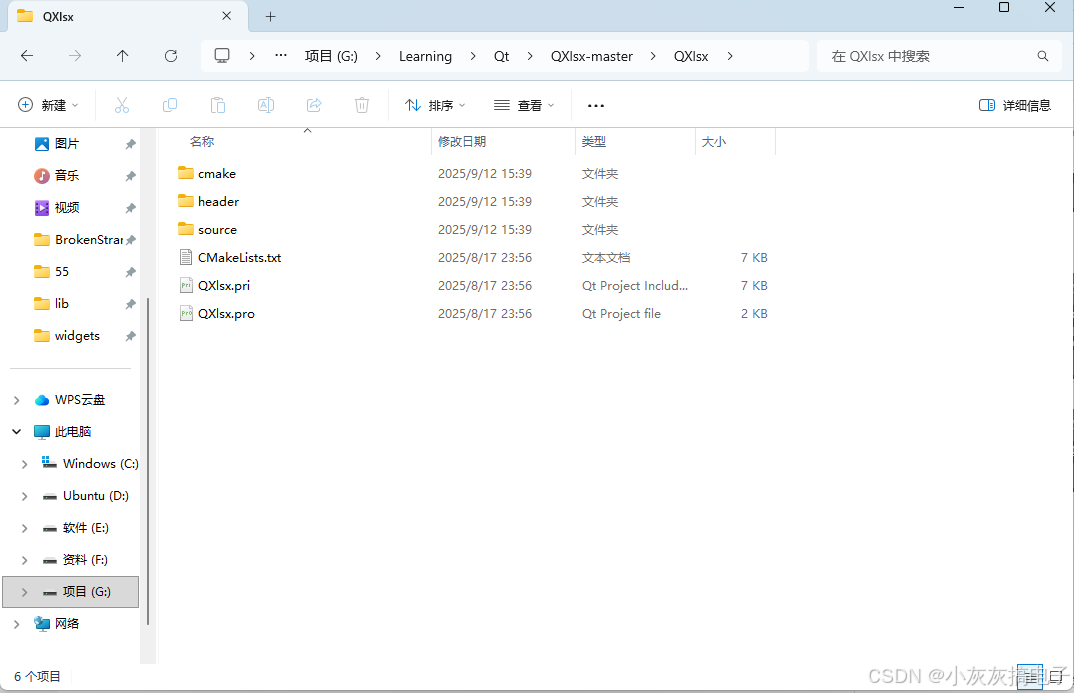Go back to previous folder

tap(27, 56)
